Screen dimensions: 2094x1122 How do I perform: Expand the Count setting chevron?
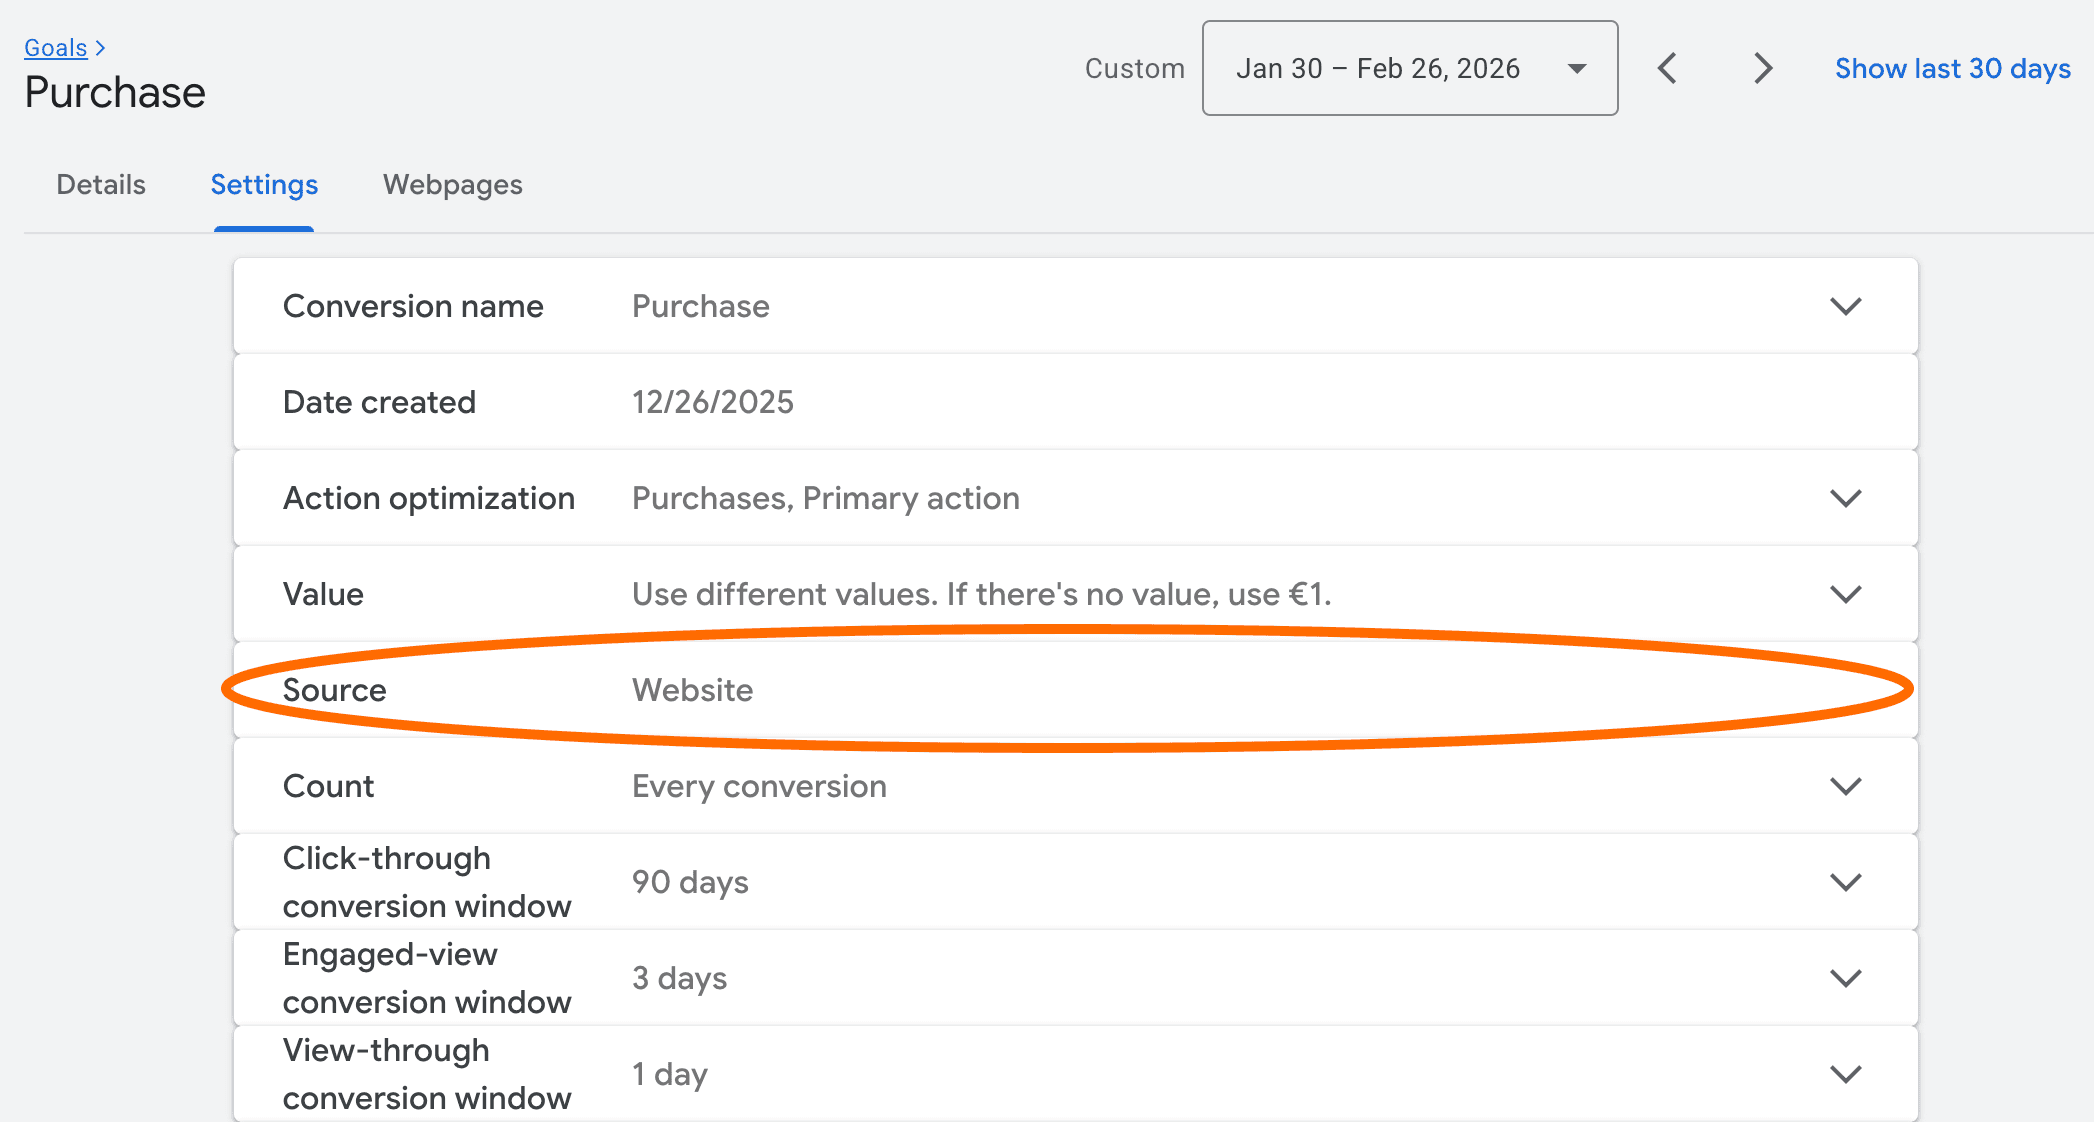1845,786
